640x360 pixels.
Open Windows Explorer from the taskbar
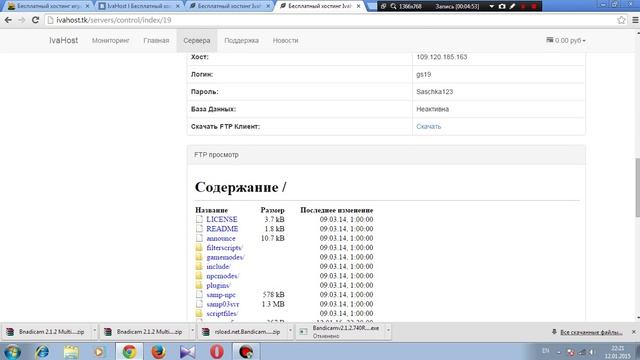click(x=71, y=351)
